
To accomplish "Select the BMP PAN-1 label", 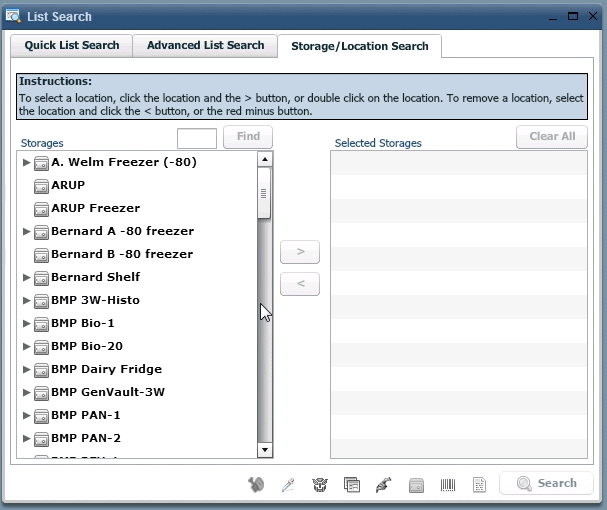I will (86, 415).
